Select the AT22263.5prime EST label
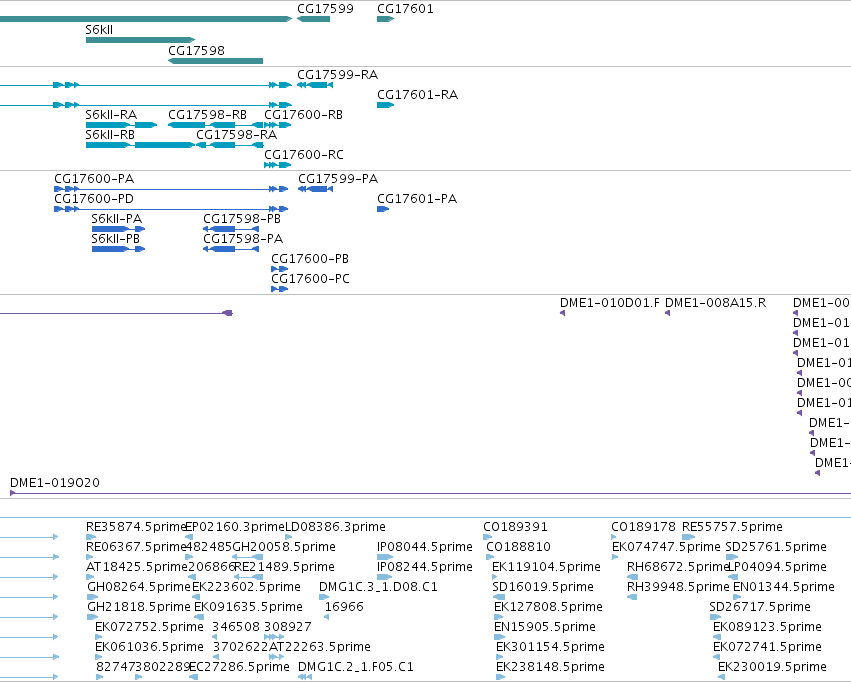 (x=320, y=647)
